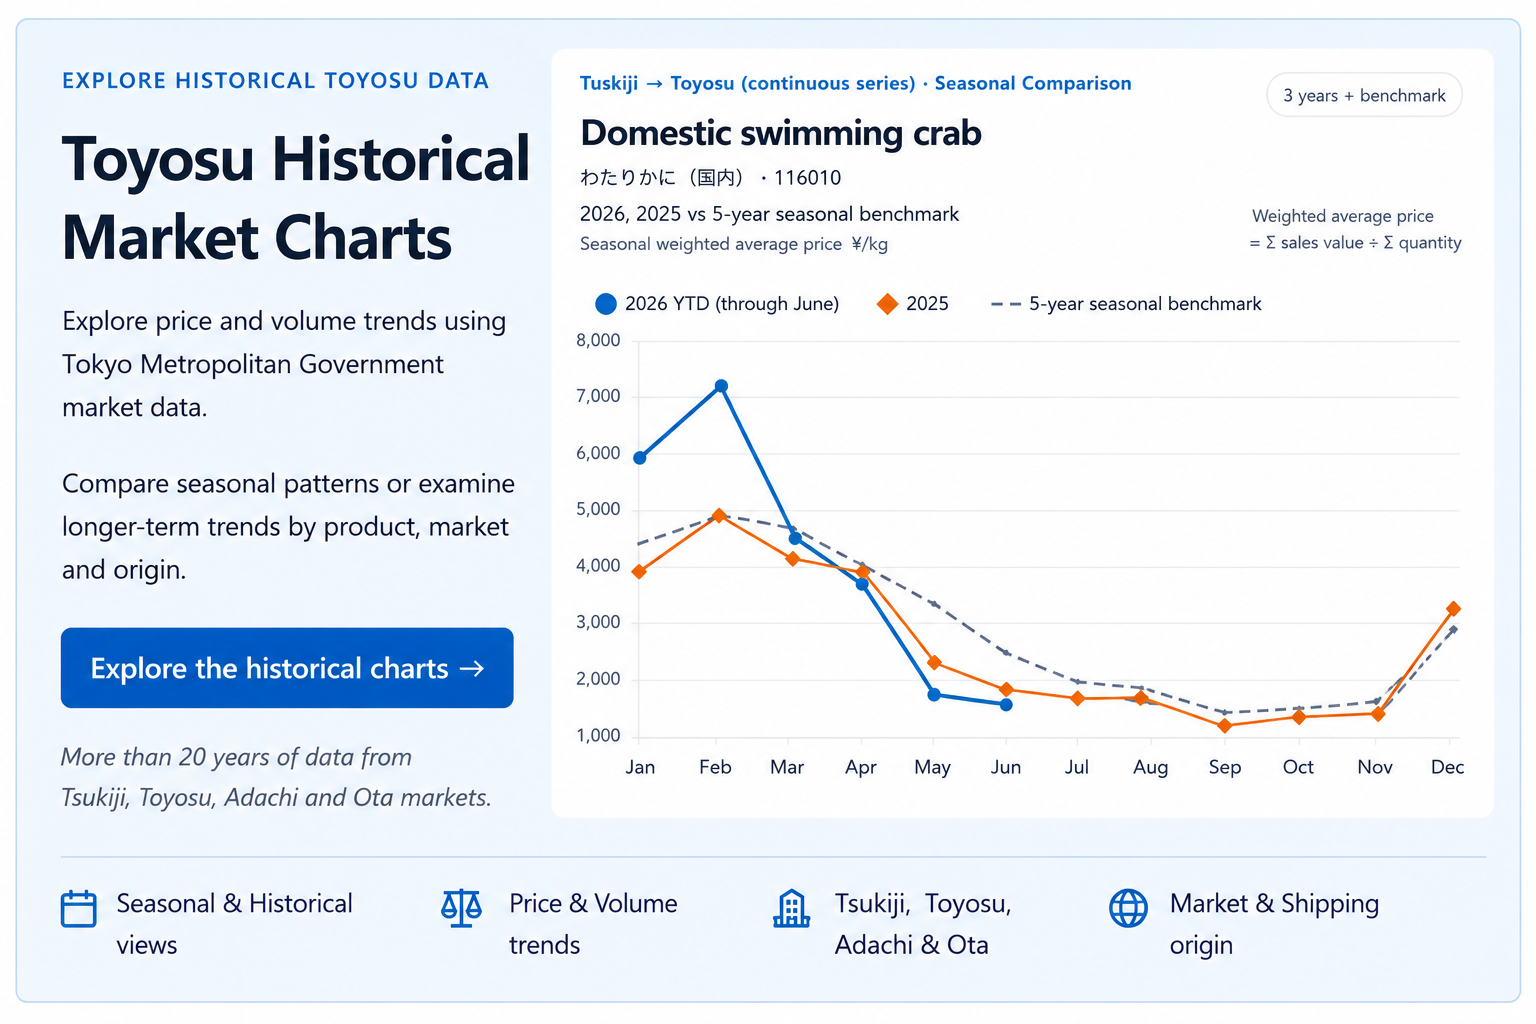
Task: Click the Price & Volume trends text
Action: pos(593,924)
